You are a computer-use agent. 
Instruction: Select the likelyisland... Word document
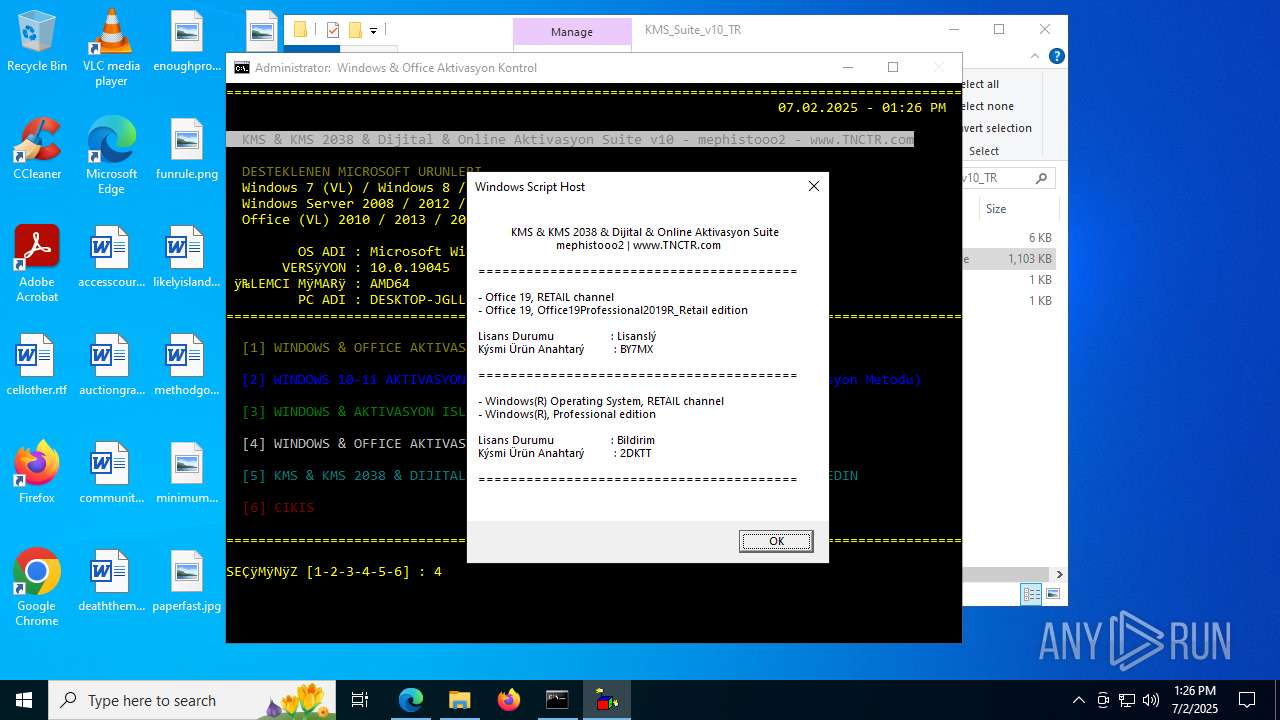coord(187,257)
